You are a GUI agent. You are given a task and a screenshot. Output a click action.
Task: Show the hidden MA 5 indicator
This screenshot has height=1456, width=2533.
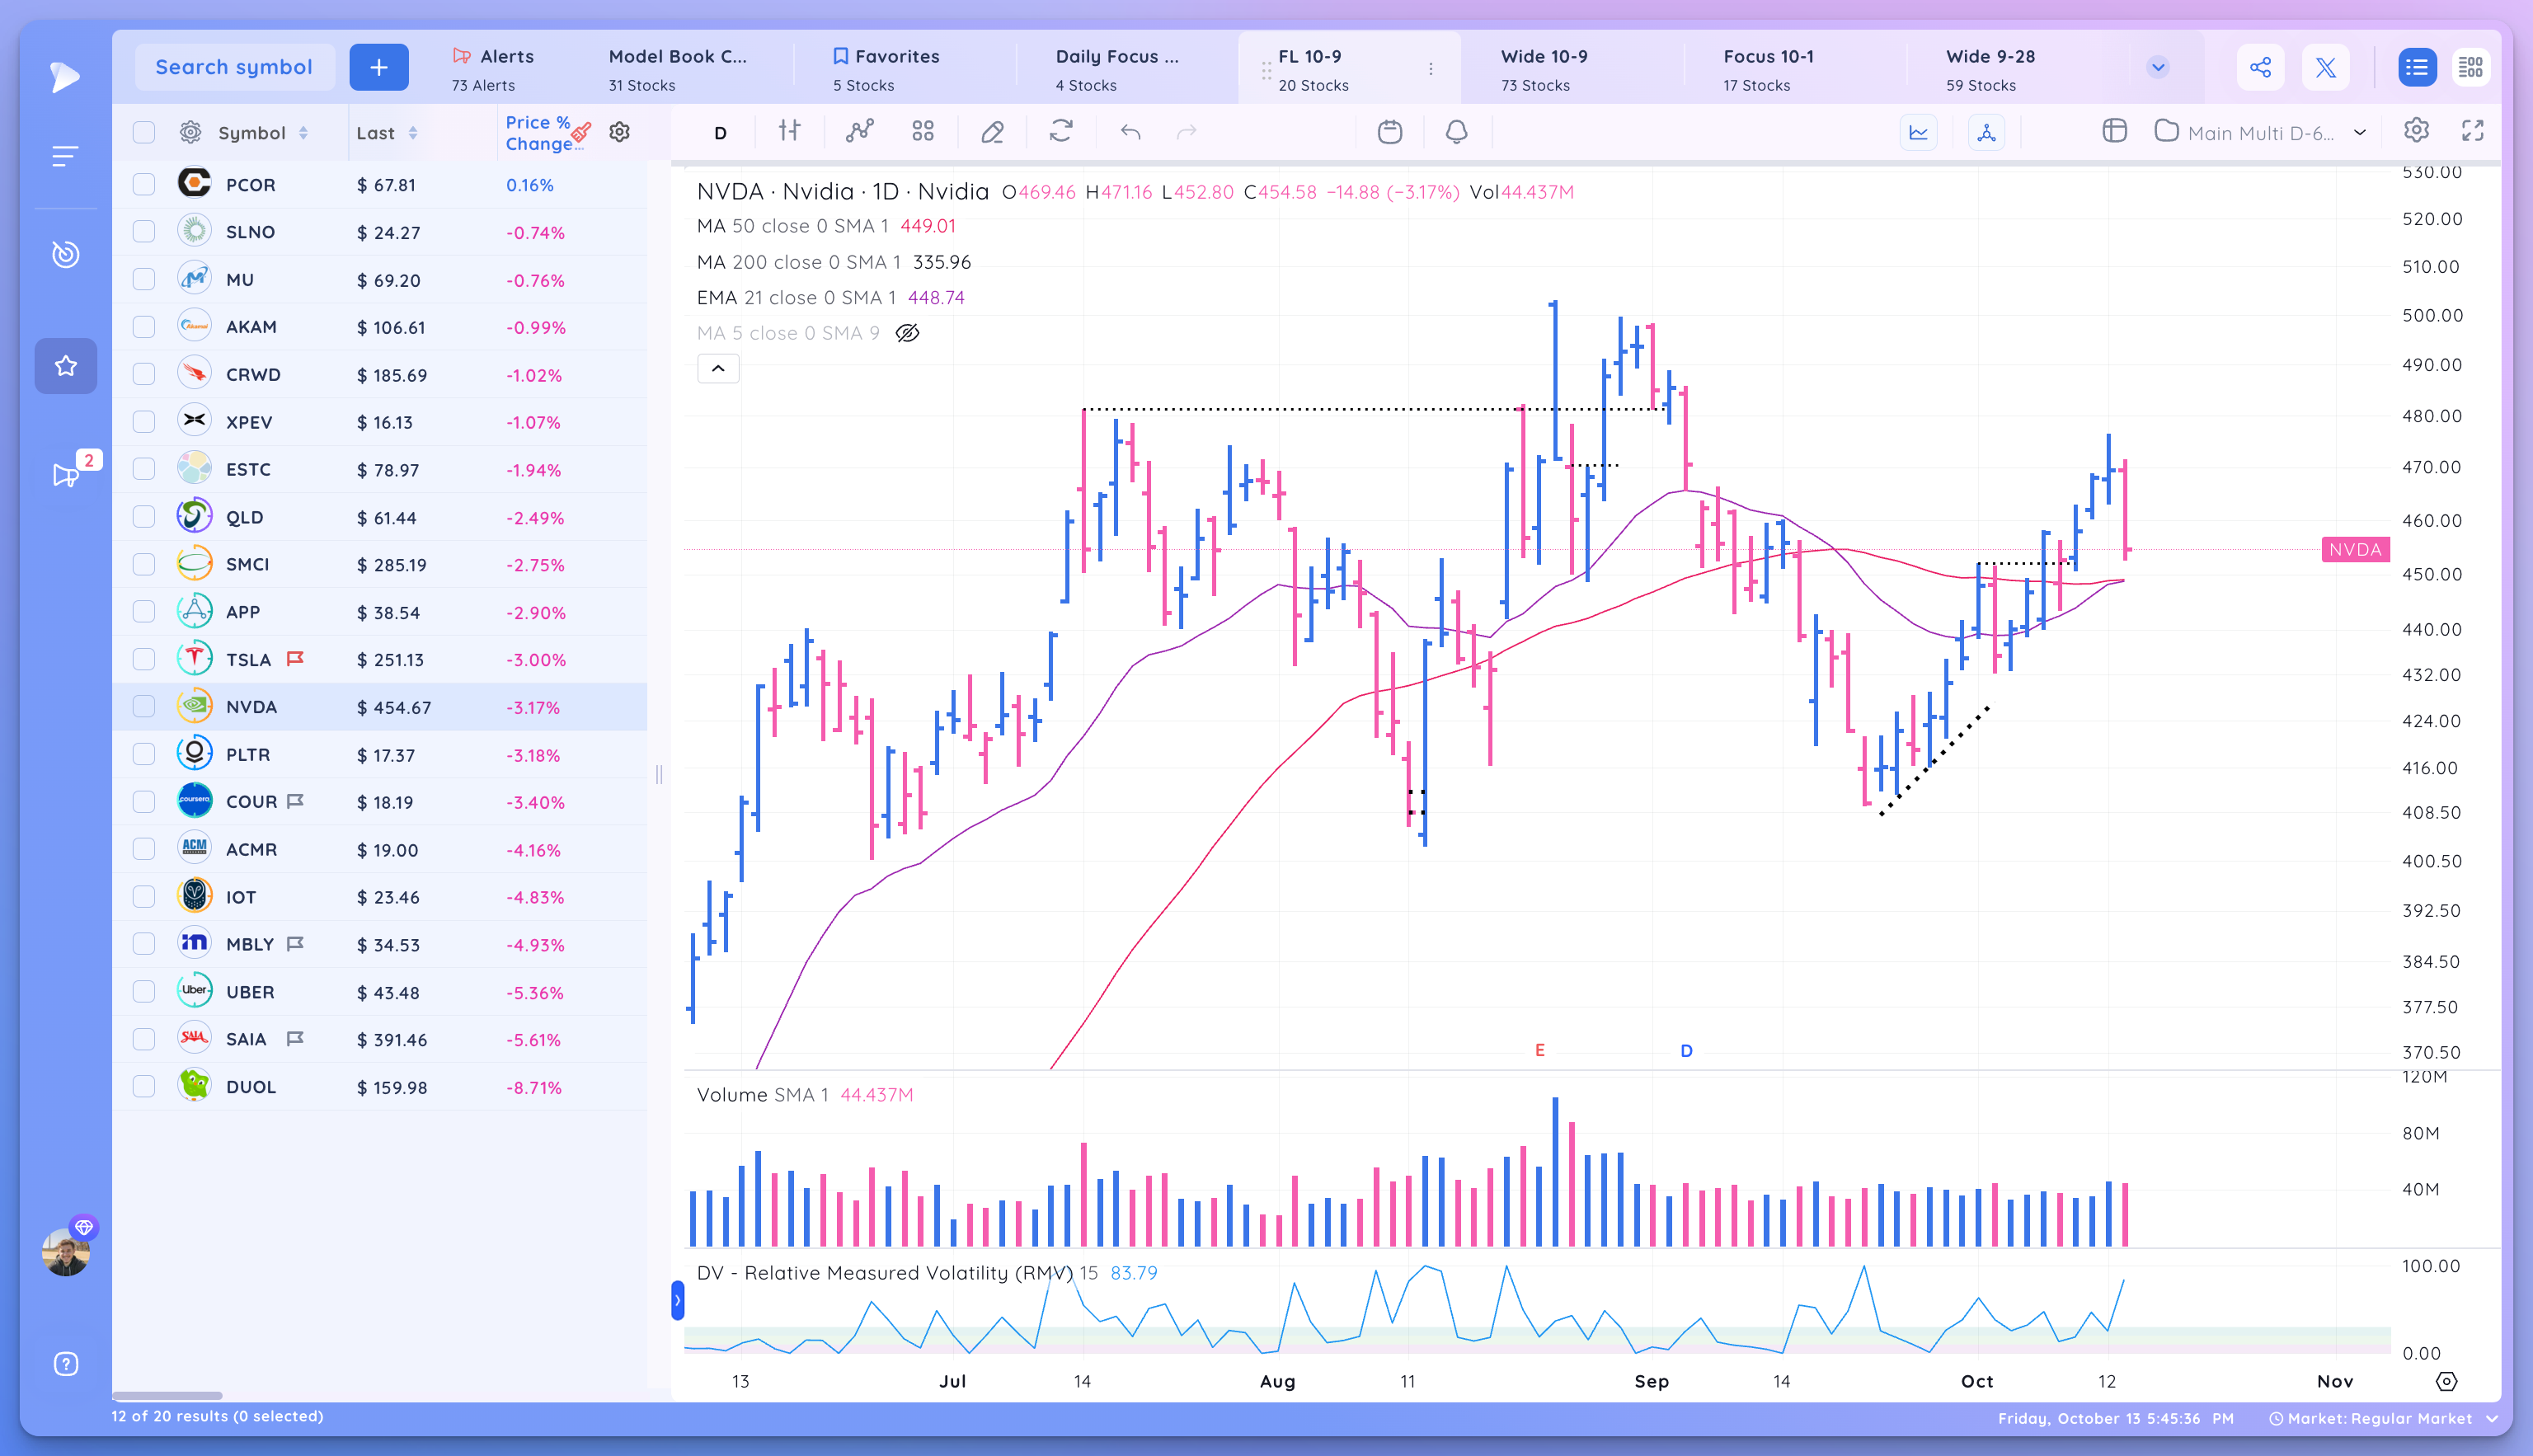[907, 333]
